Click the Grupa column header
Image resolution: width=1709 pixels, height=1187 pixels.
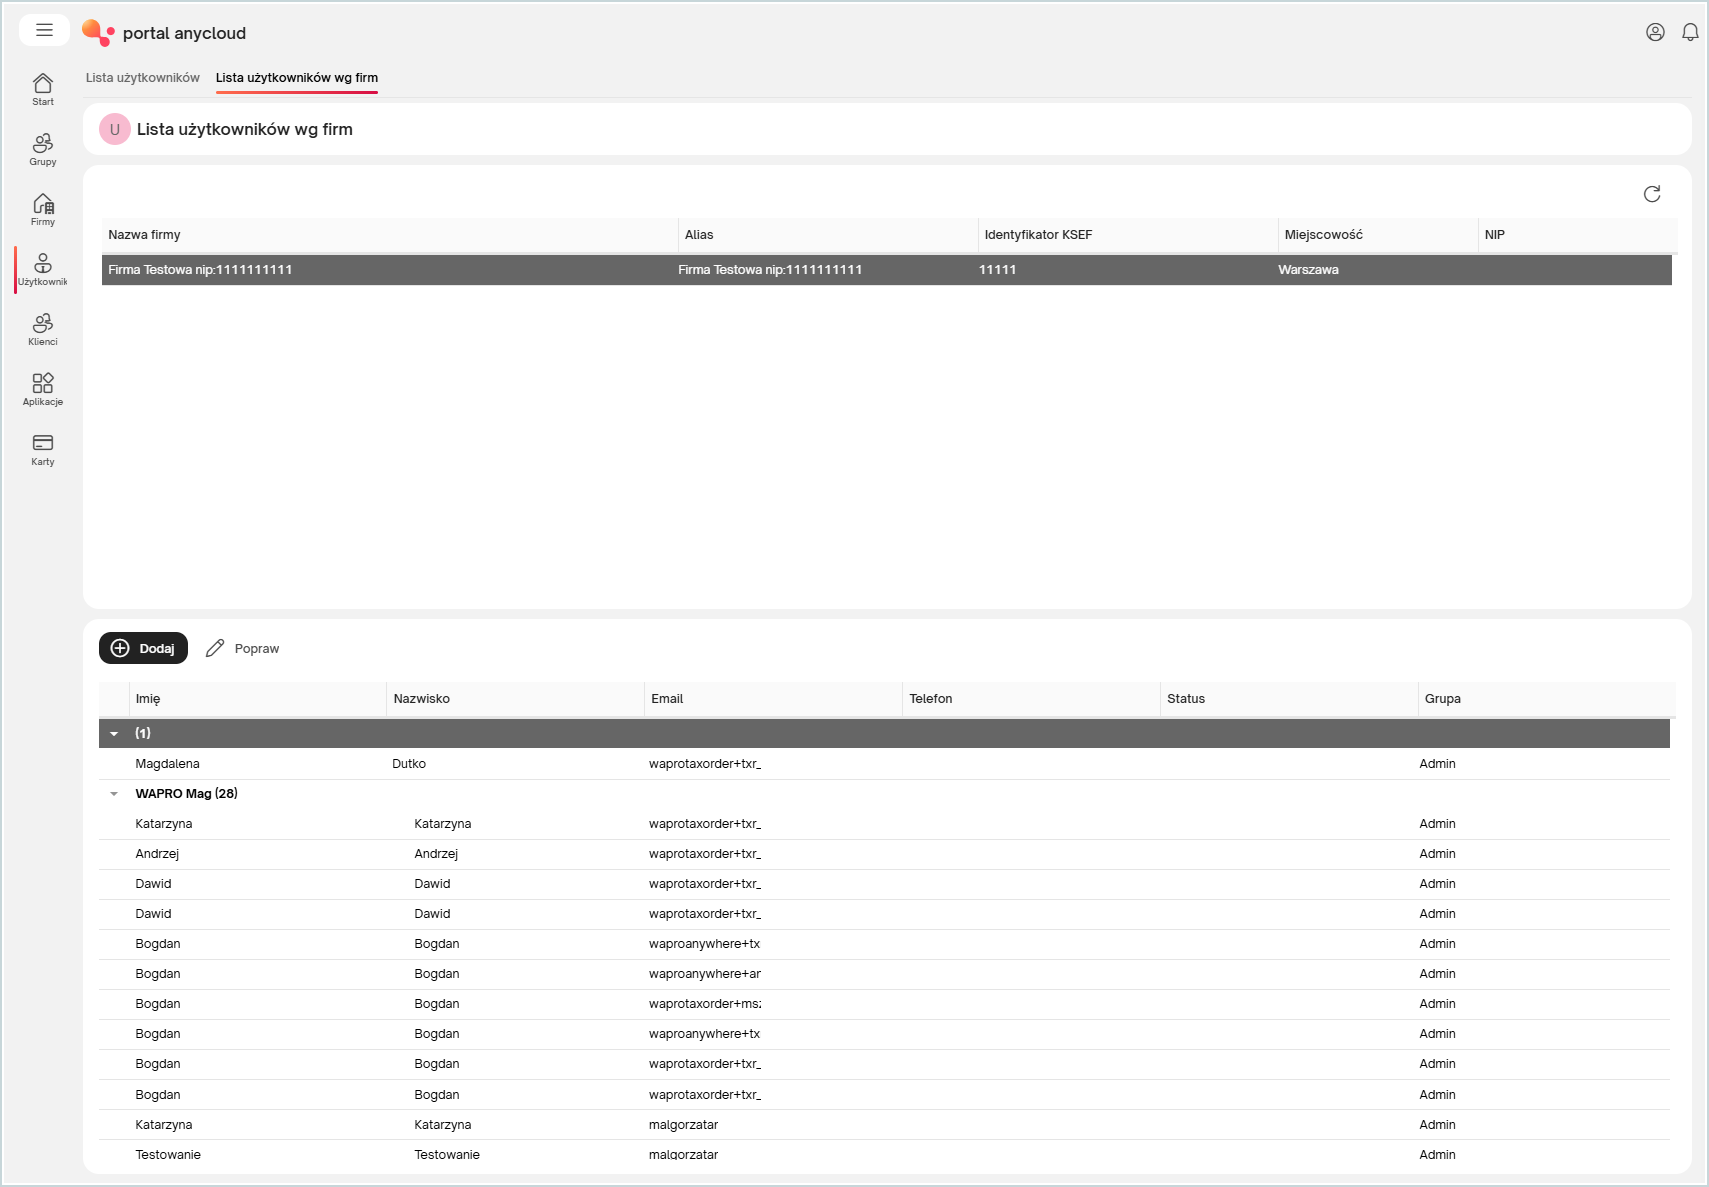pos(1546,699)
